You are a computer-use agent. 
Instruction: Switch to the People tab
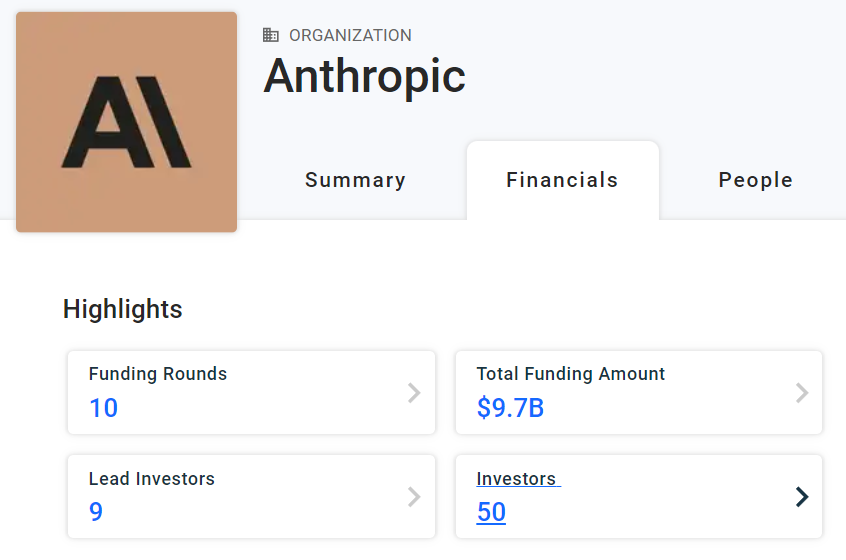(756, 180)
